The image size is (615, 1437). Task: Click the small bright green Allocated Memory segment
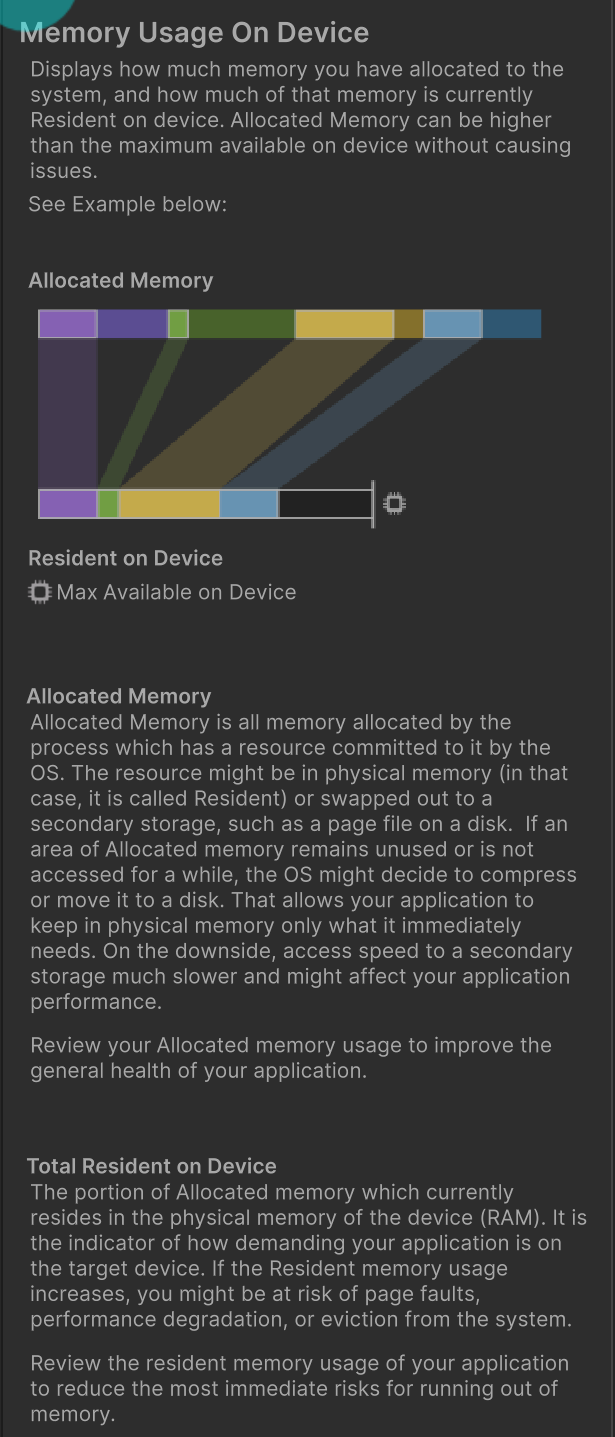pyautogui.click(x=178, y=324)
